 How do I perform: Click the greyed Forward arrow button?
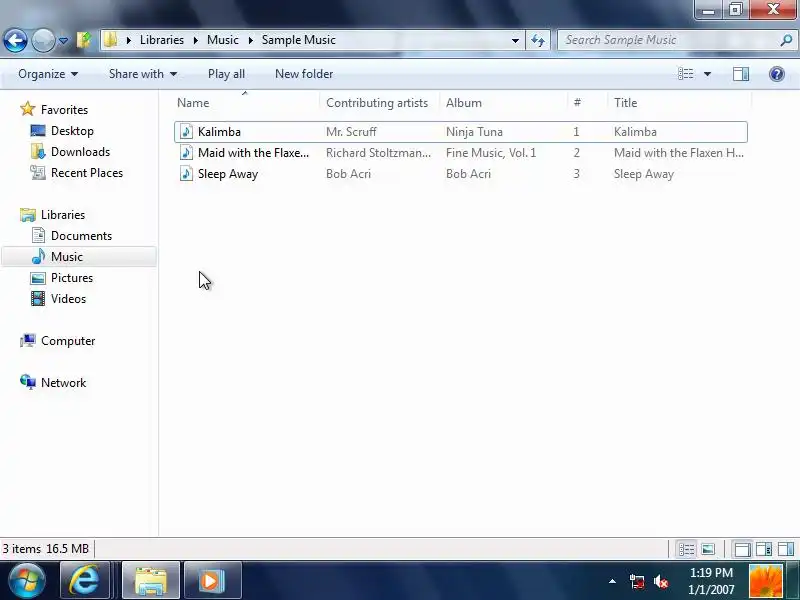click(43, 40)
